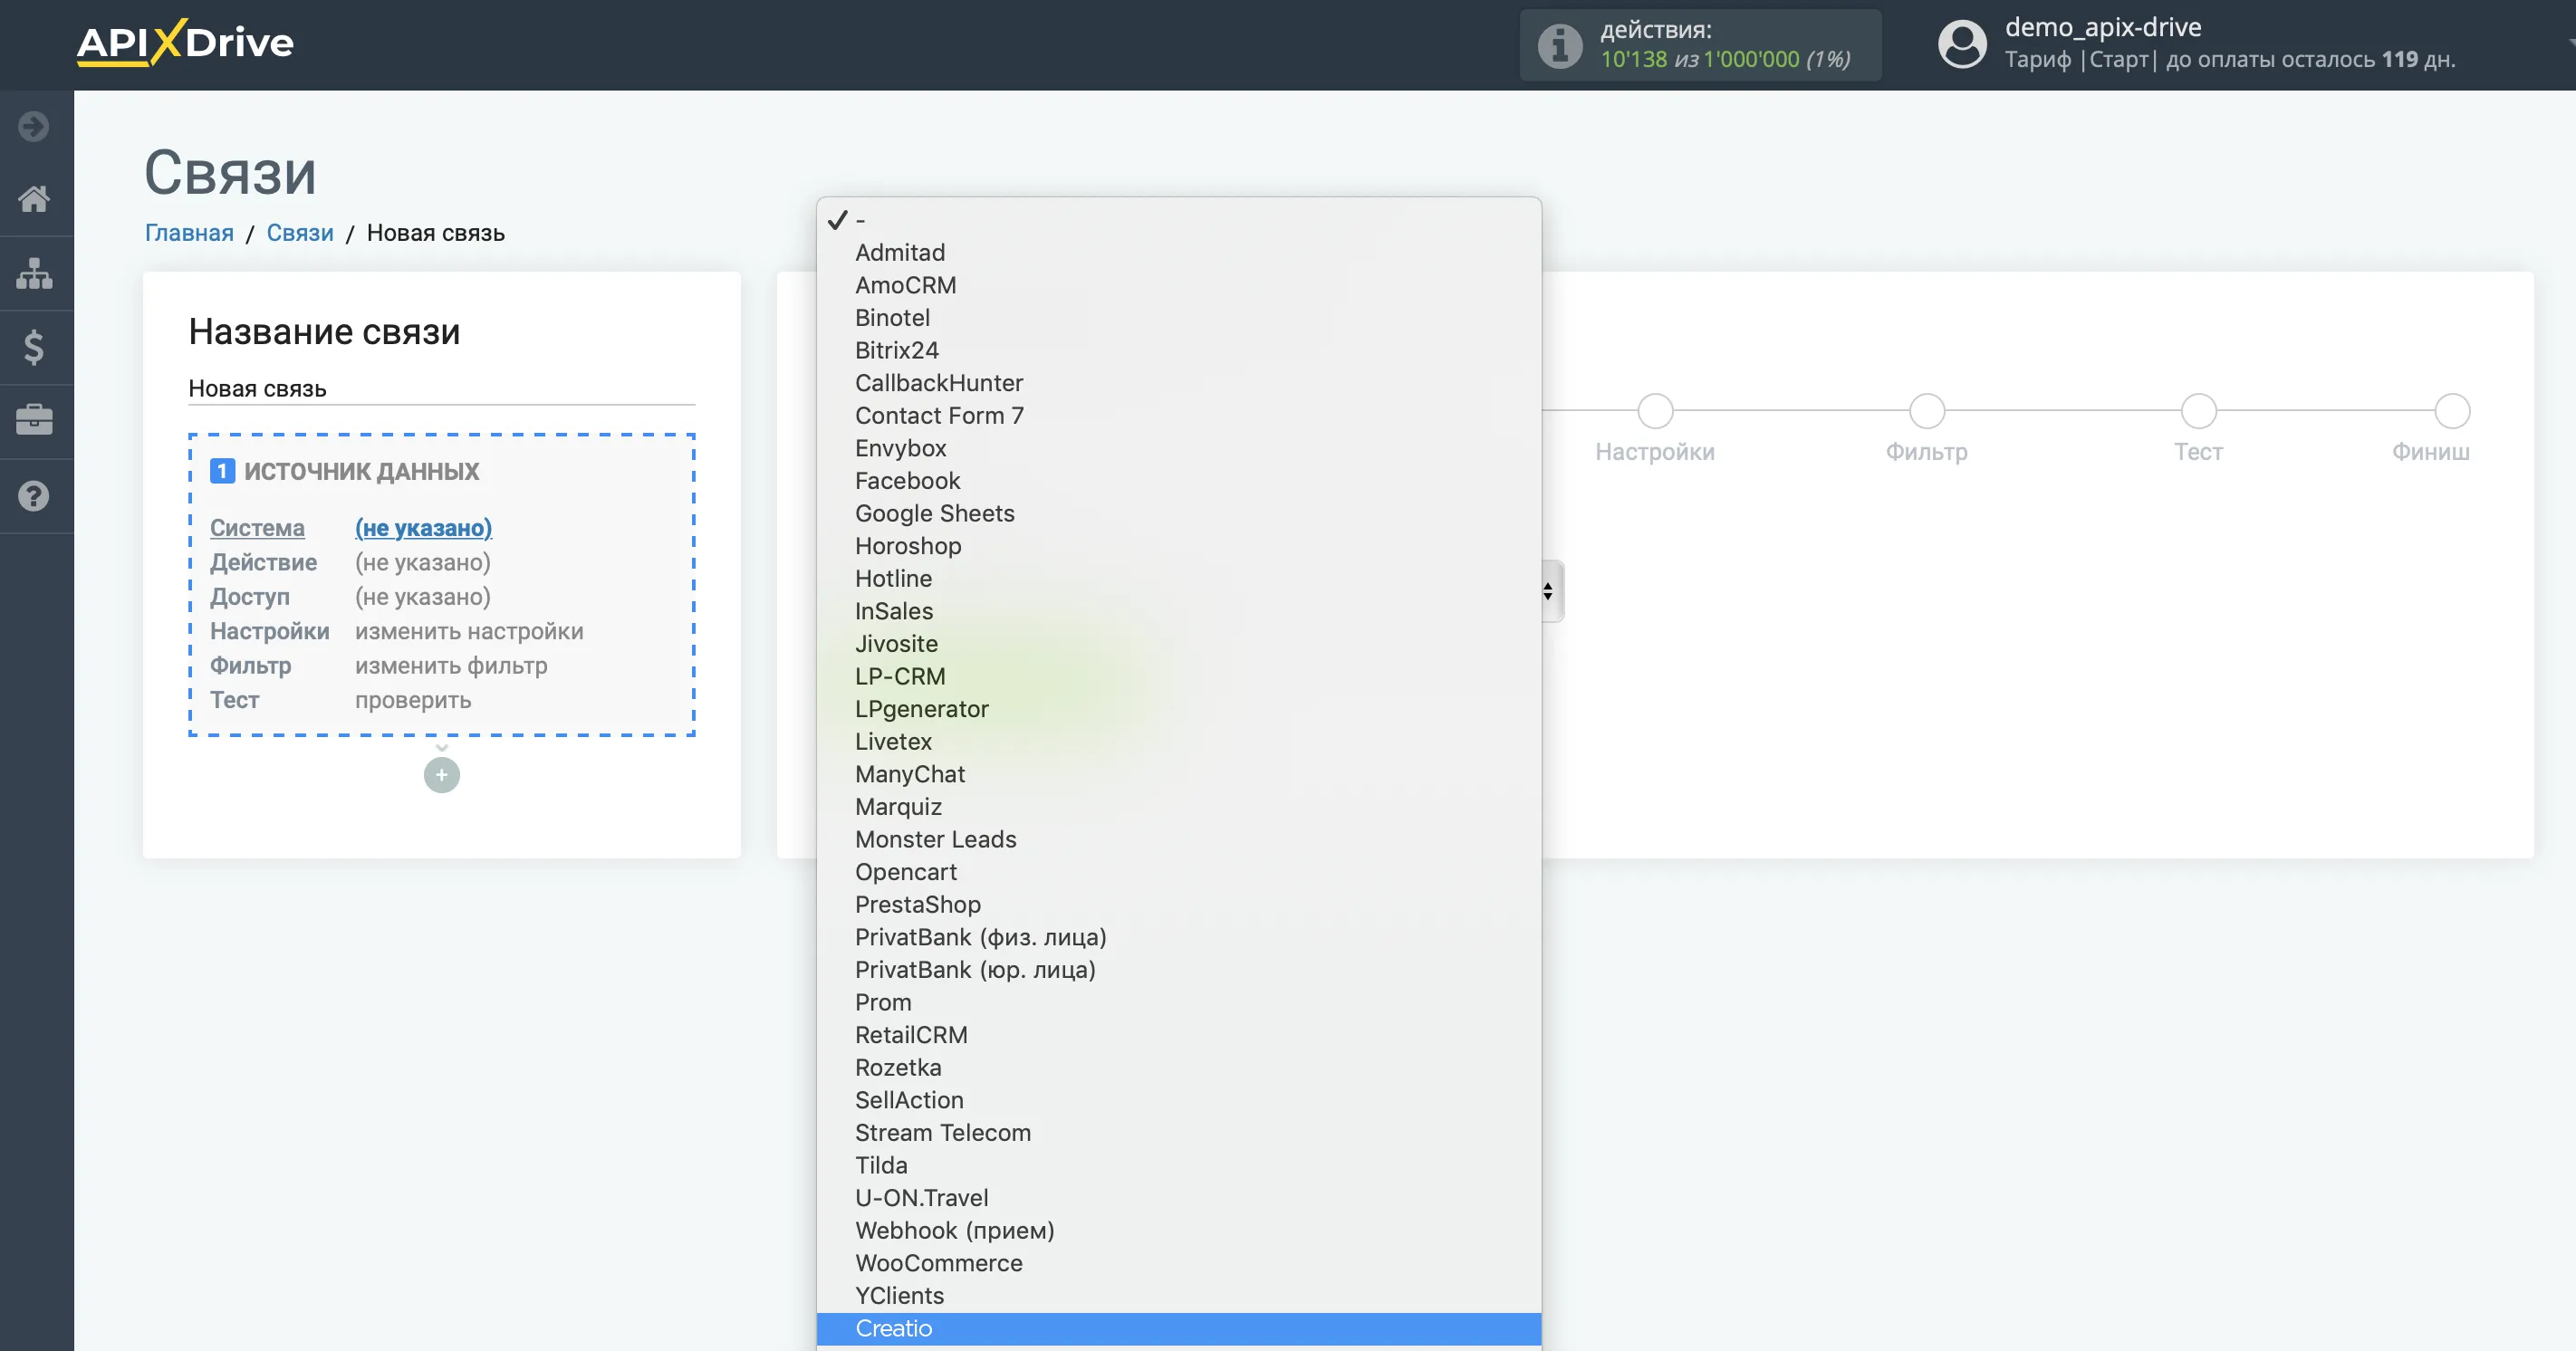Open user profile avatar icon
The height and width of the screenshot is (1351, 2576).
click(1962, 44)
